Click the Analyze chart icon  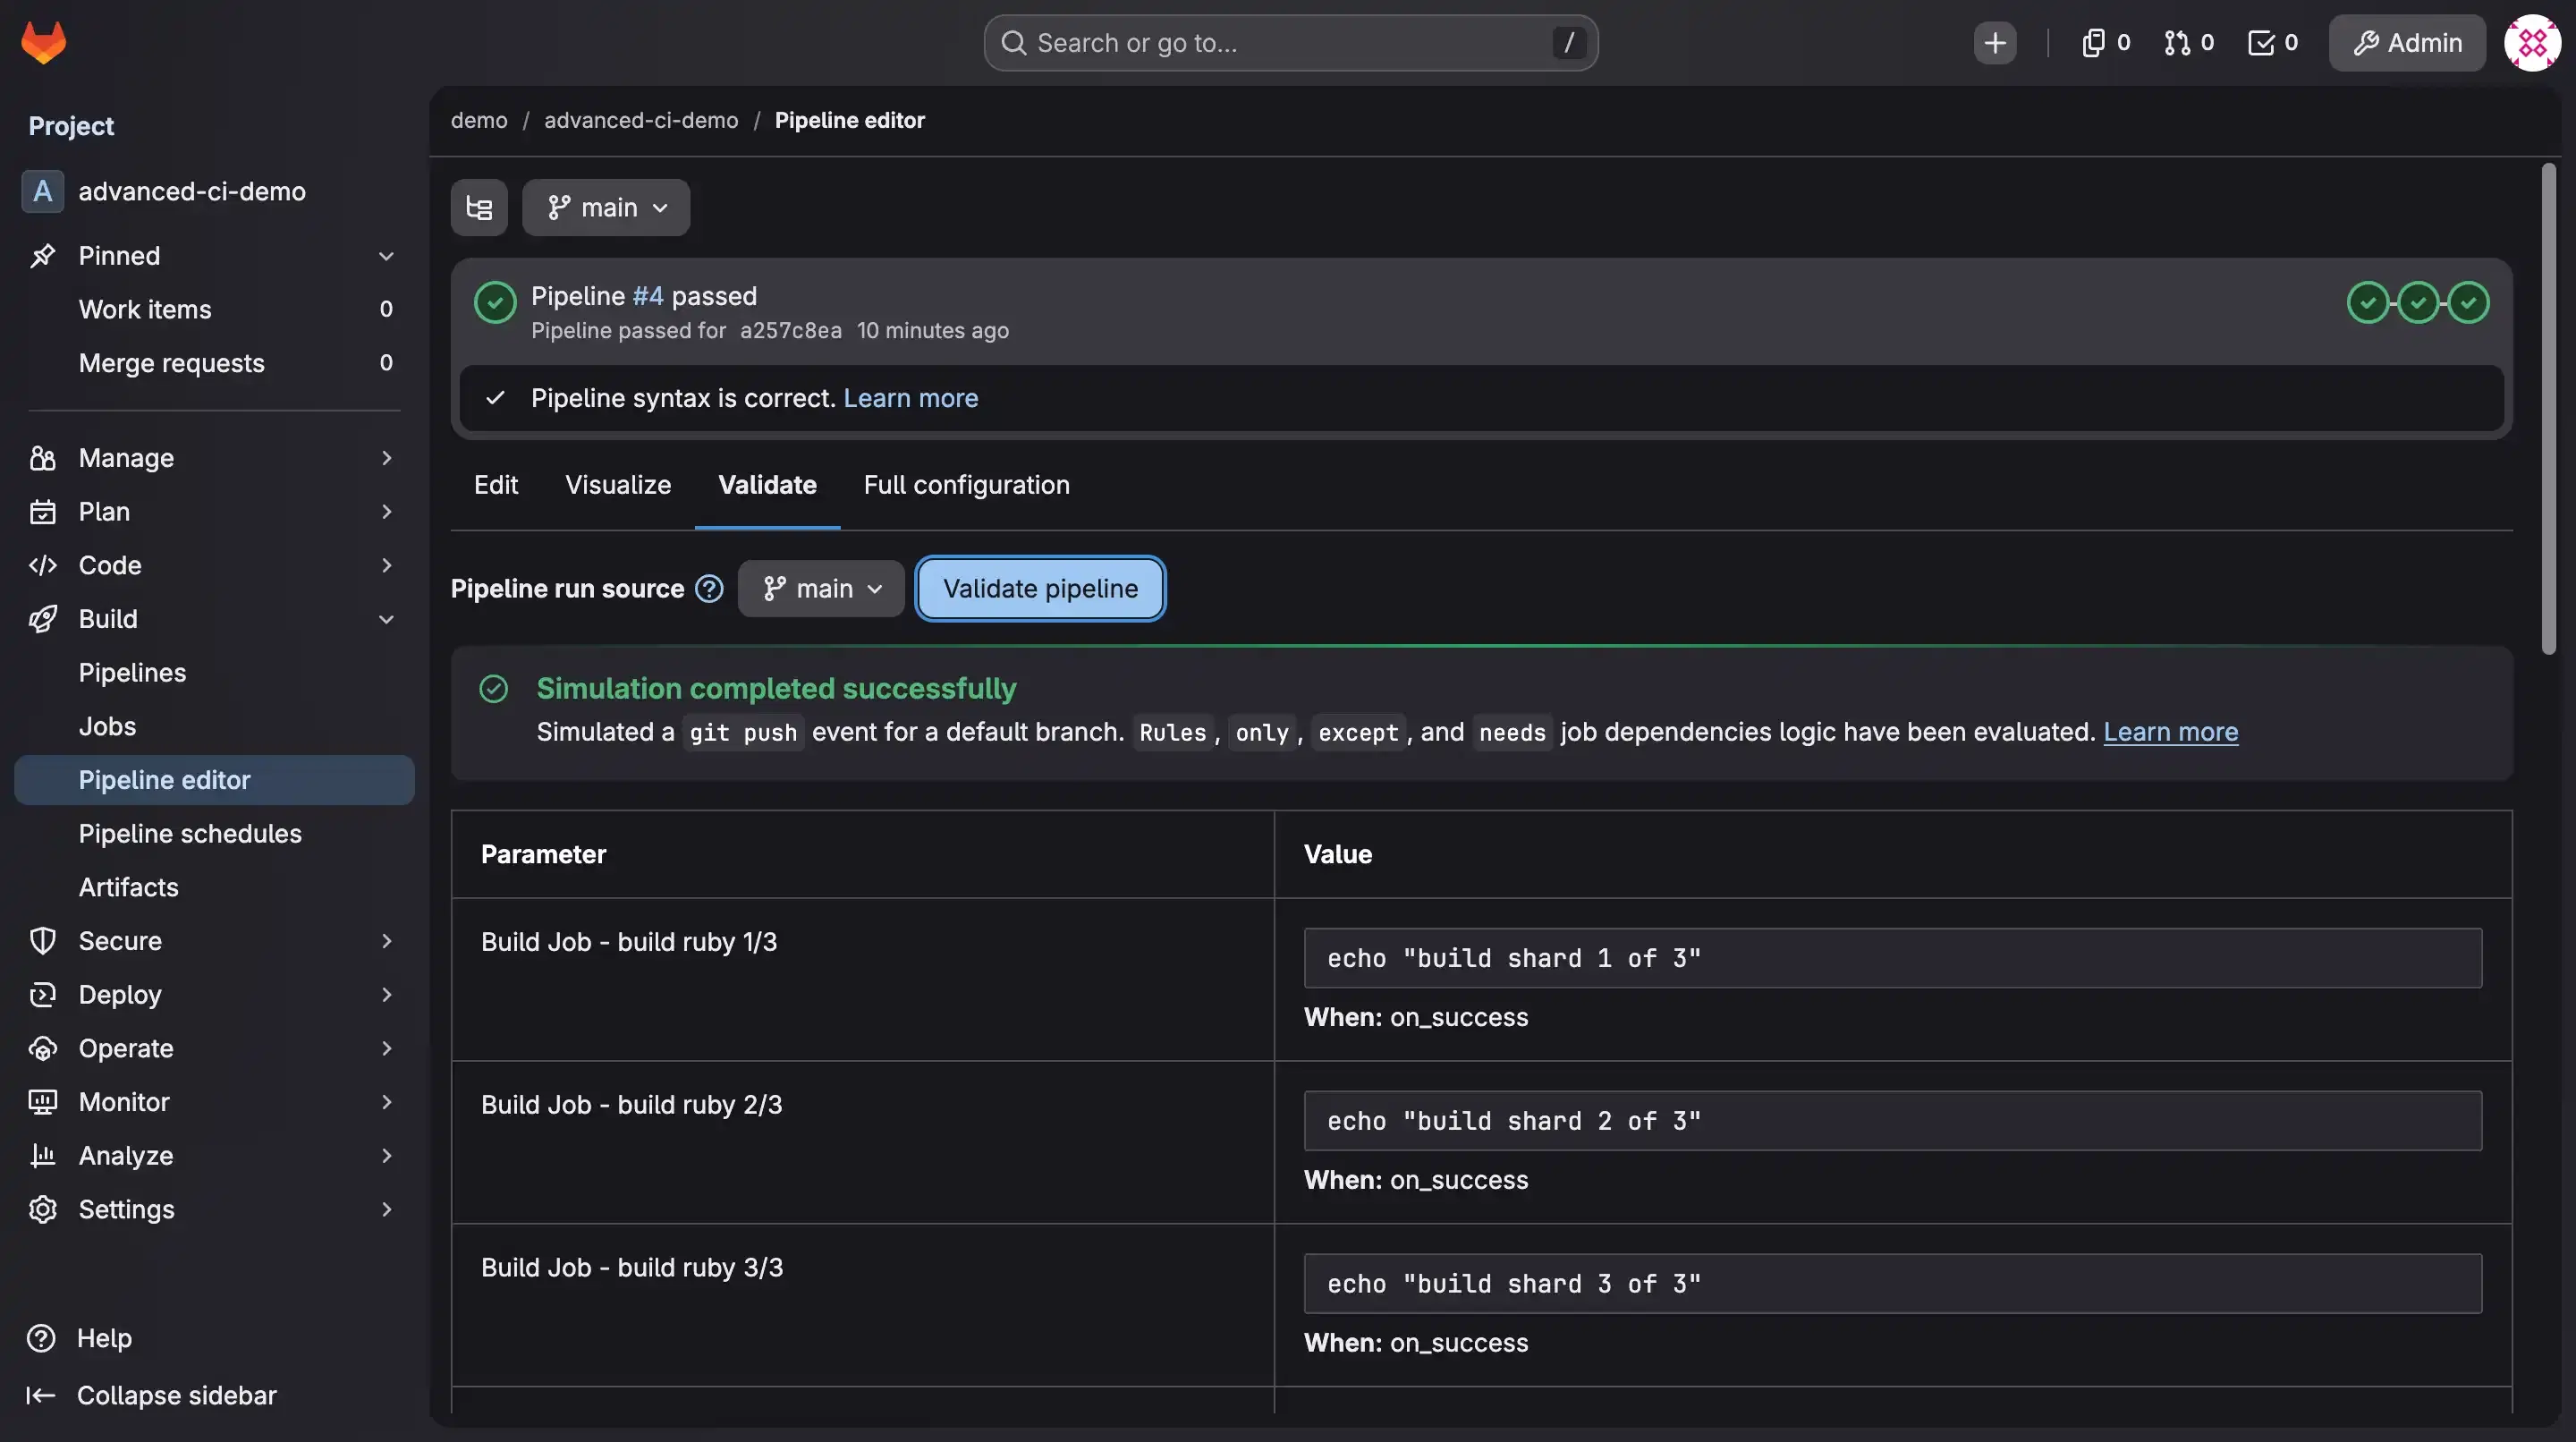tap(42, 1156)
